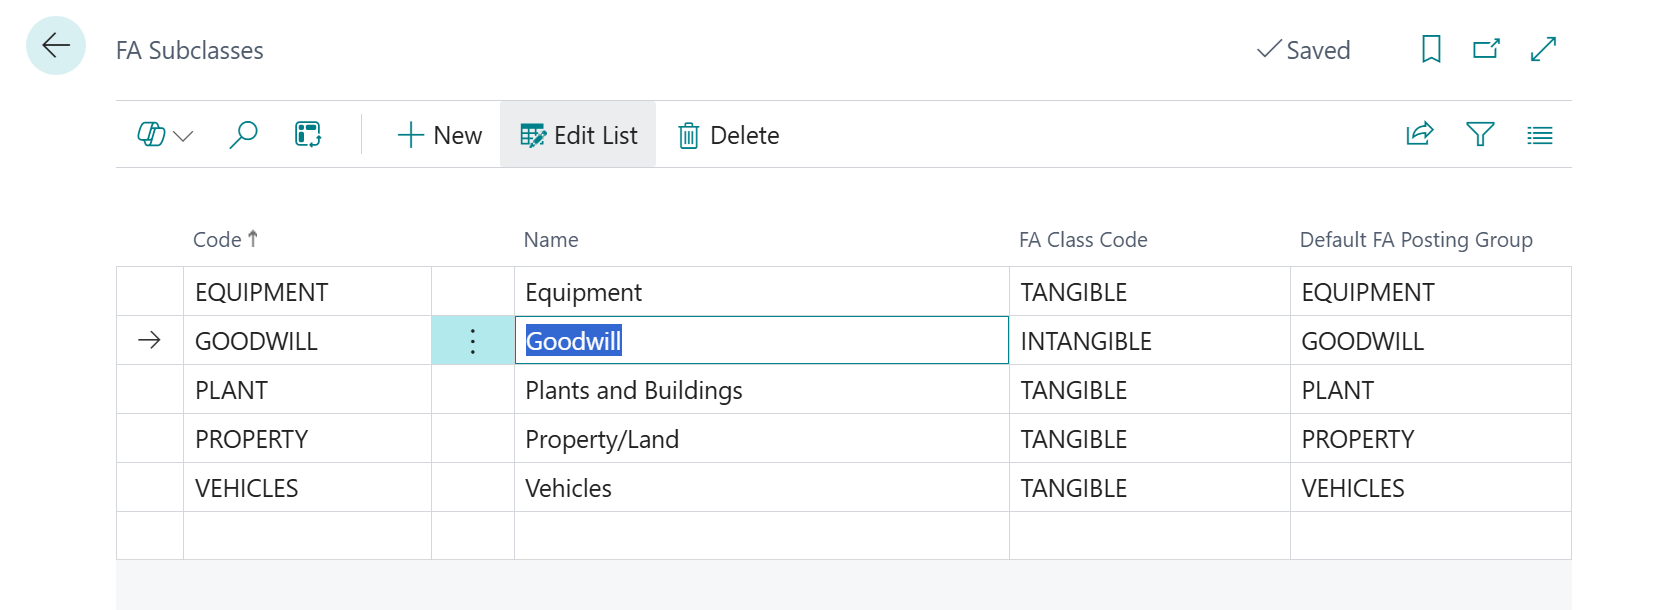
Task: Click the search magnifier icon
Action: (243, 135)
